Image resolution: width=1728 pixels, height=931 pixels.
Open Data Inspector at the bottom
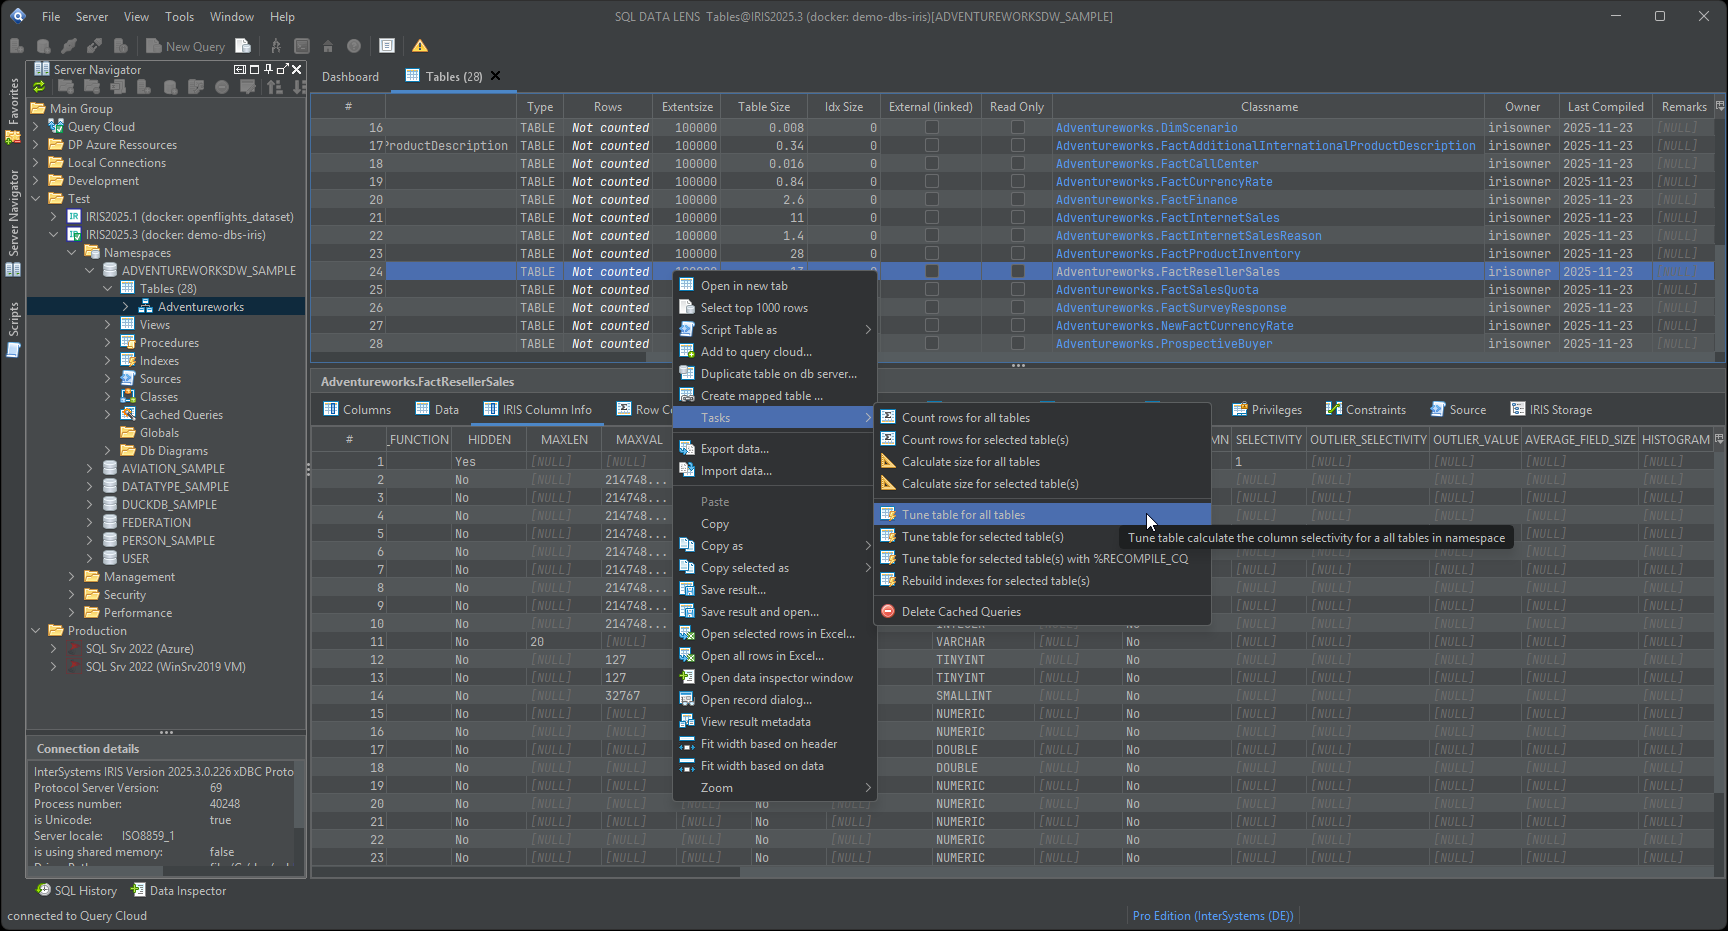point(180,891)
